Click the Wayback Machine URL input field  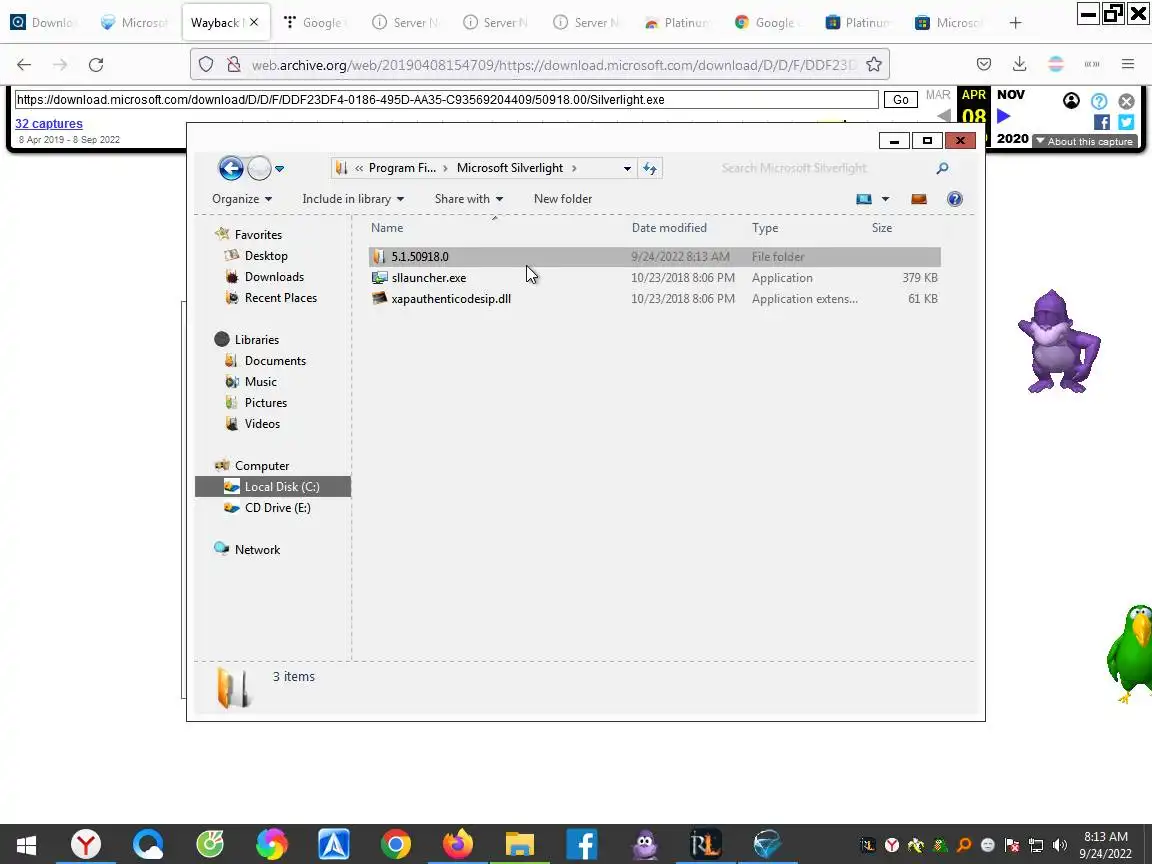[446, 99]
